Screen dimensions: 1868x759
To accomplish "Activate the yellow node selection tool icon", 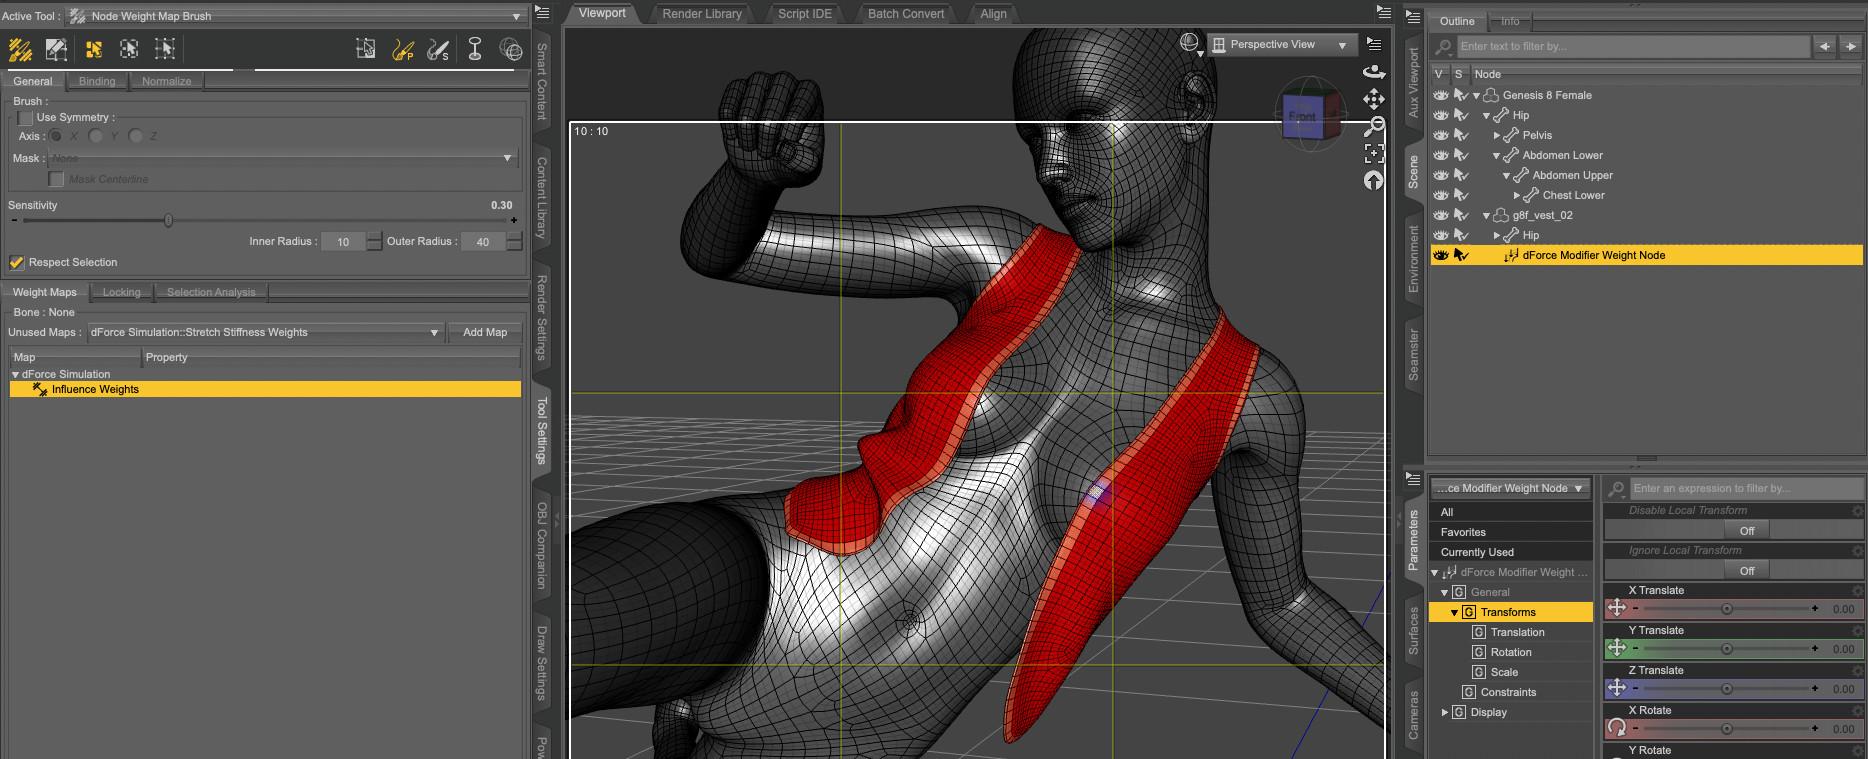I will click(93, 49).
